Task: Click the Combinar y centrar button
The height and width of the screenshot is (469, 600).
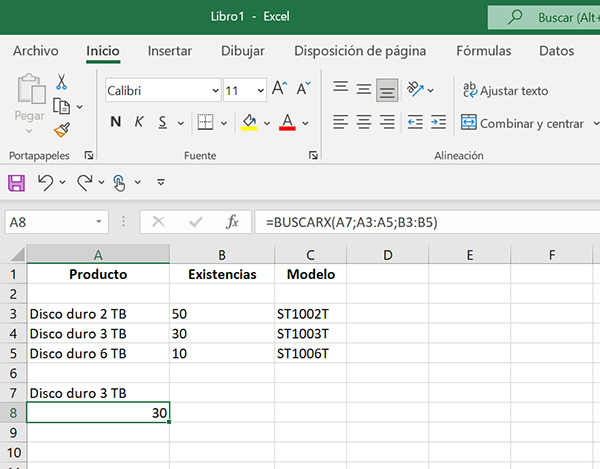Action: coord(522,124)
